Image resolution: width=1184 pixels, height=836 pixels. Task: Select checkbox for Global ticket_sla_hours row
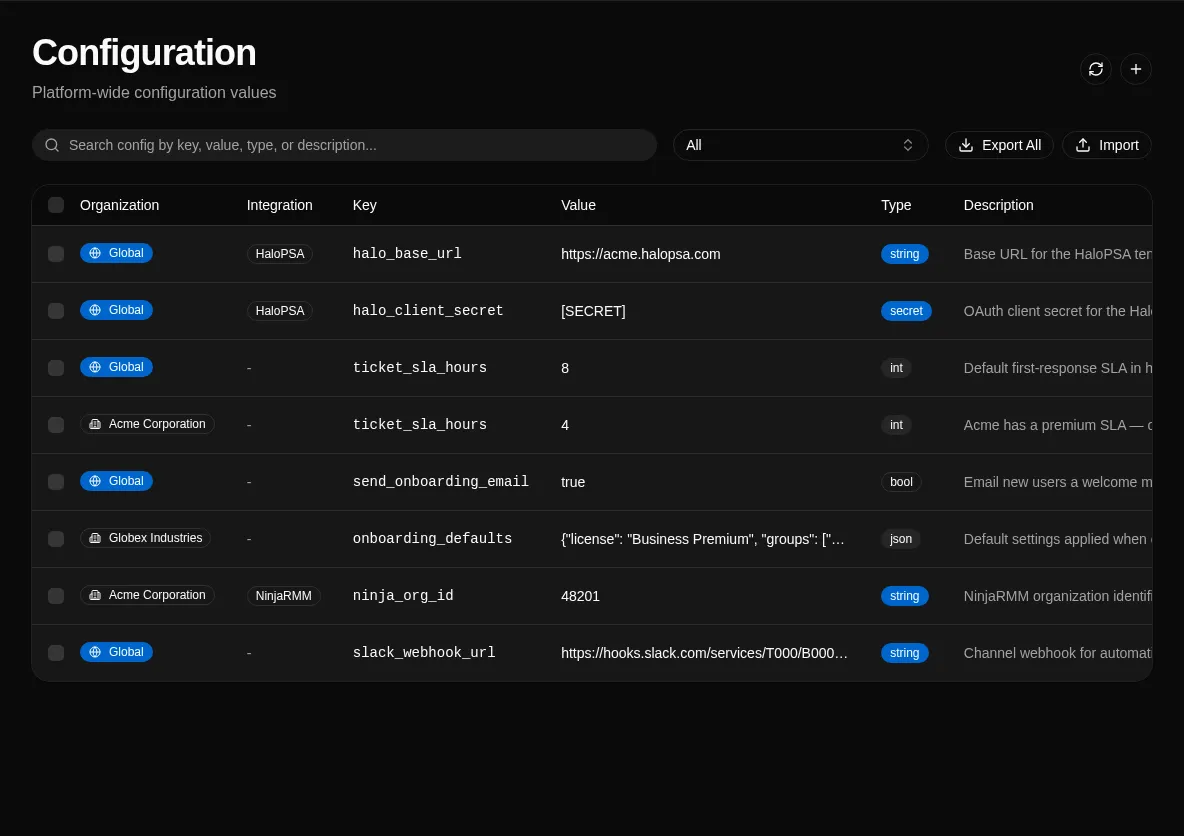(56, 368)
